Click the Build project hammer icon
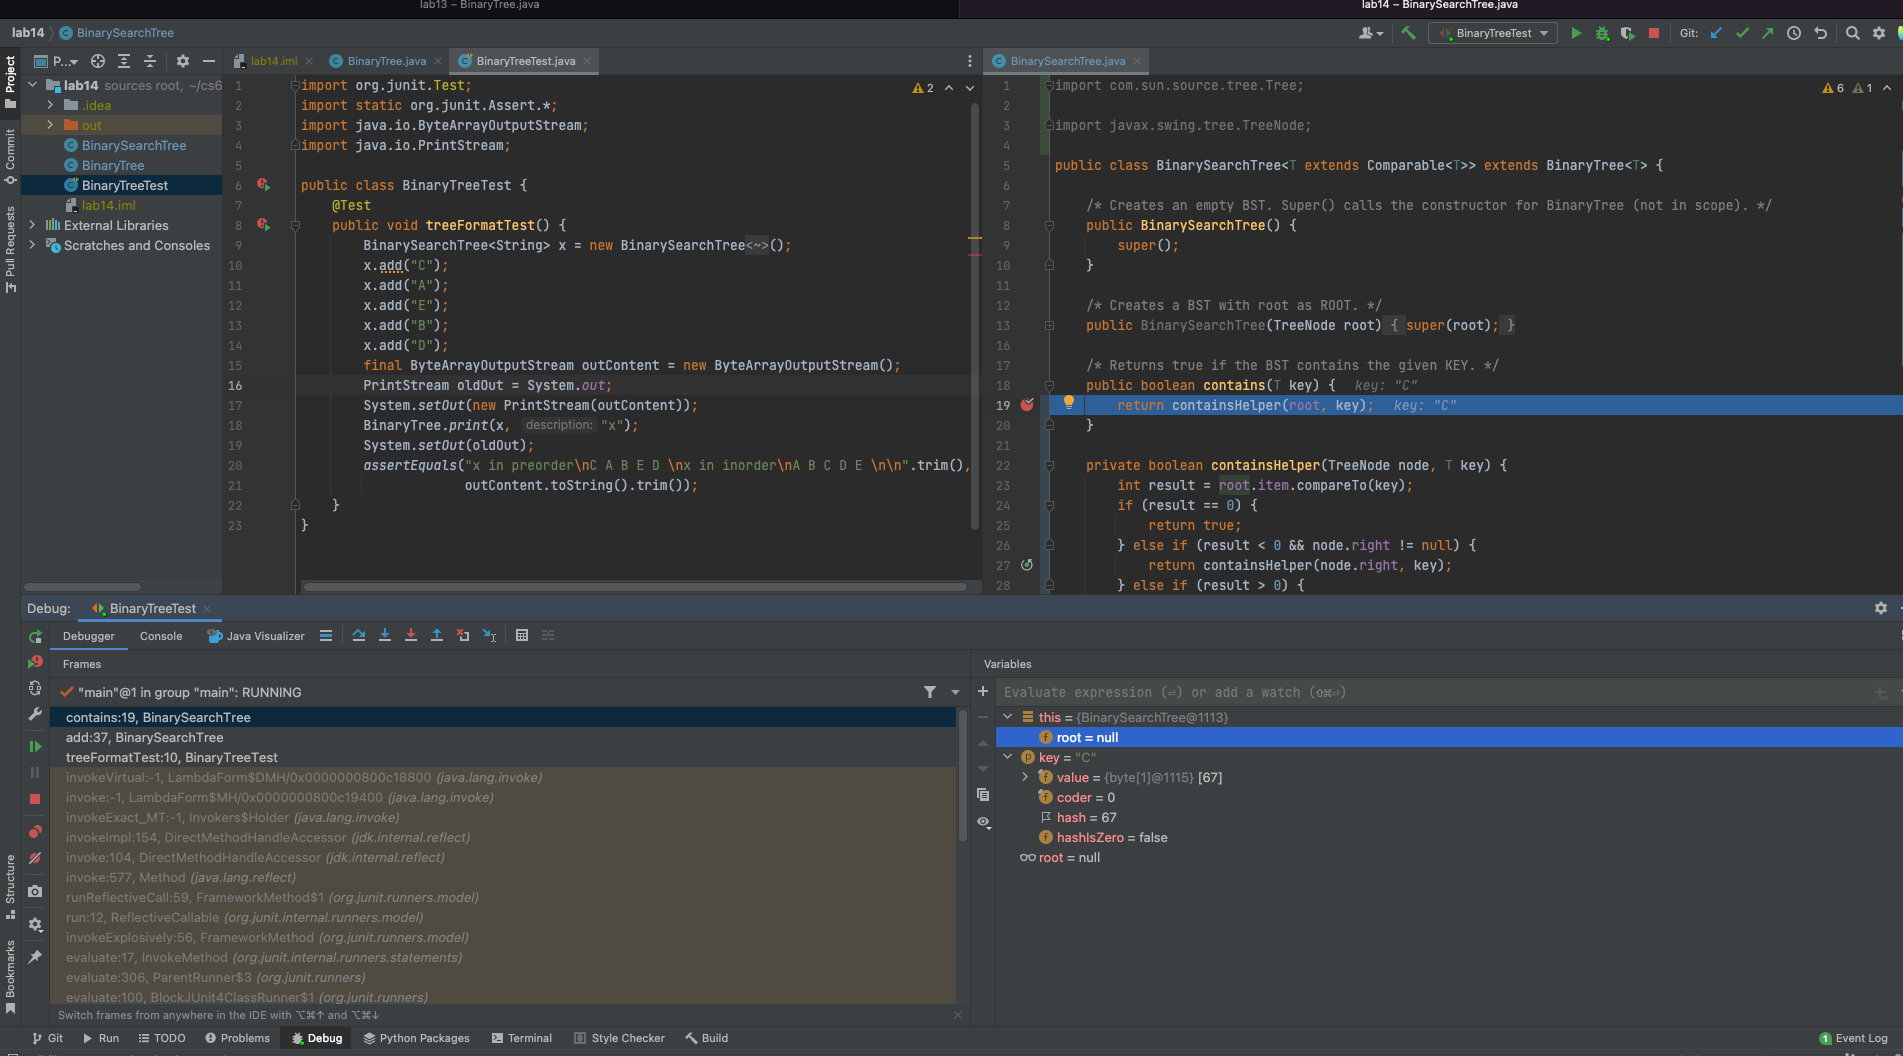1903x1056 pixels. click(x=1408, y=33)
